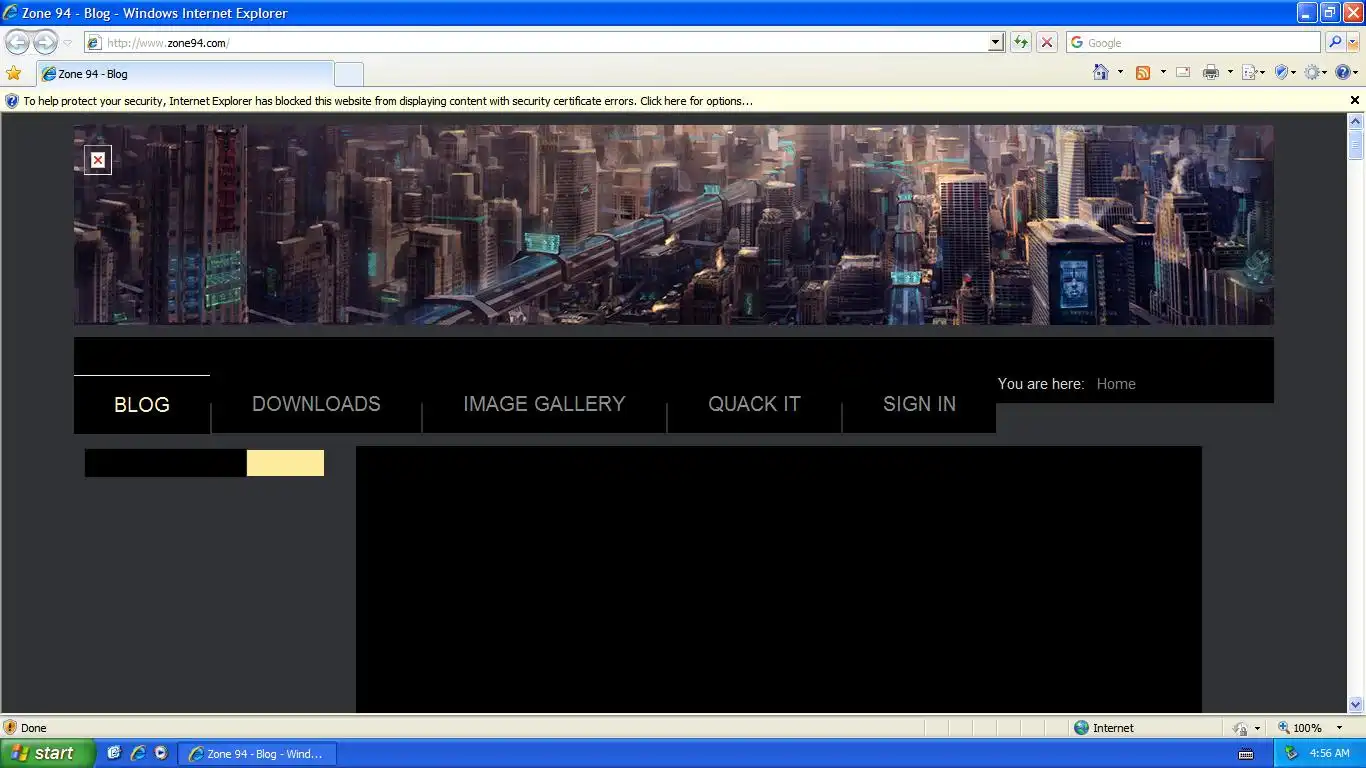This screenshot has width=1366, height=768.
Task: Click the black sidebar search input field
Action: [166, 463]
